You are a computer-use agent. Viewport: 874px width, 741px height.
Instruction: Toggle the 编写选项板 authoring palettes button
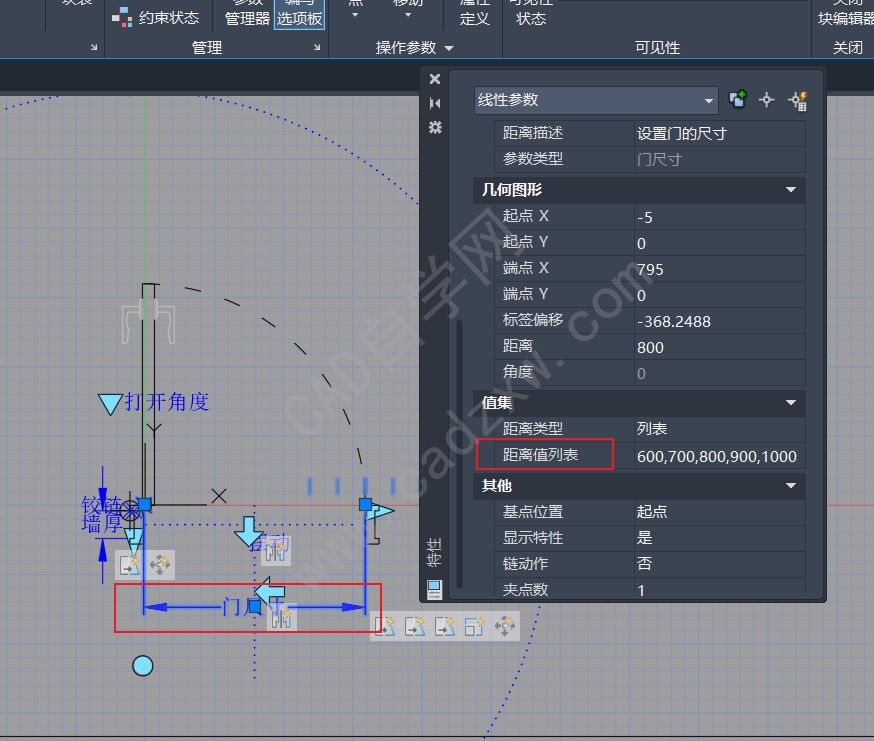pos(299,13)
